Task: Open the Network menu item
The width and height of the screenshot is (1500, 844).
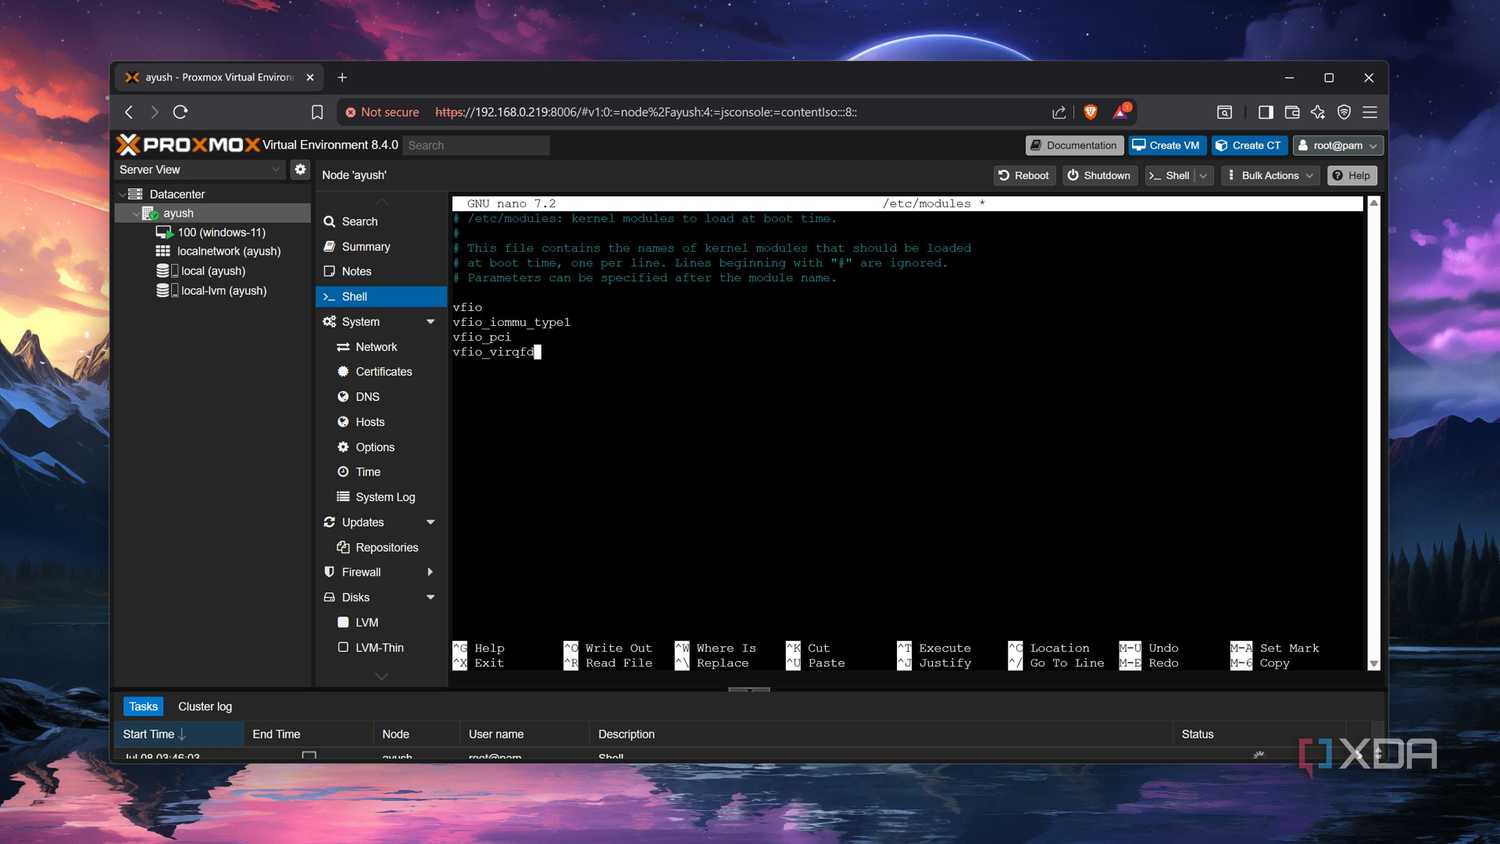Action: (381, 347)
